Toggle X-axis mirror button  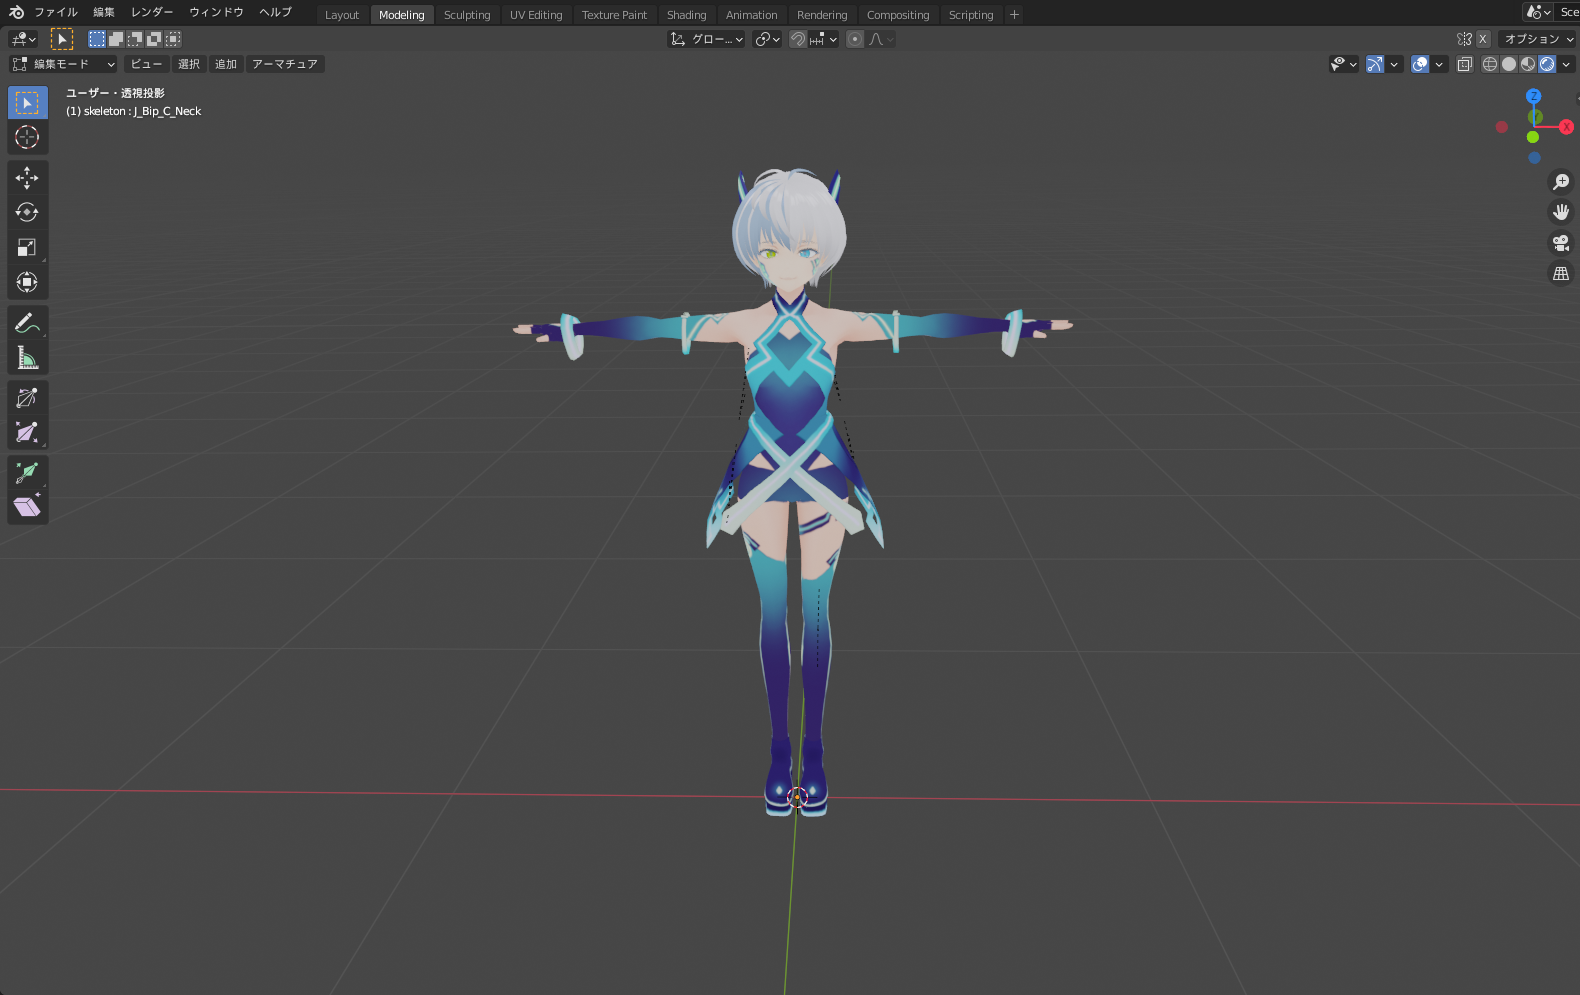coord(1483,39)
